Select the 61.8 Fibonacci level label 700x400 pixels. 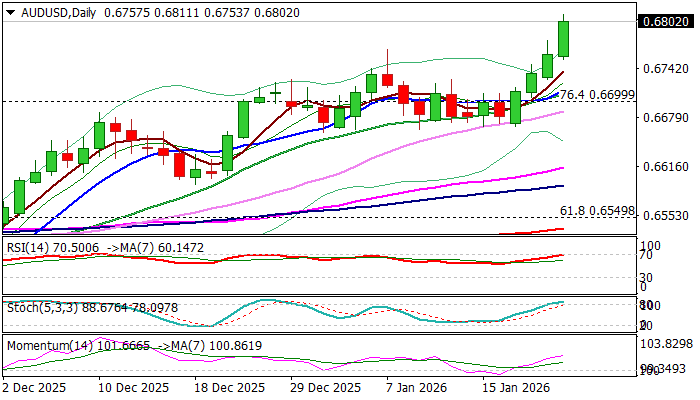pos(597,211)
